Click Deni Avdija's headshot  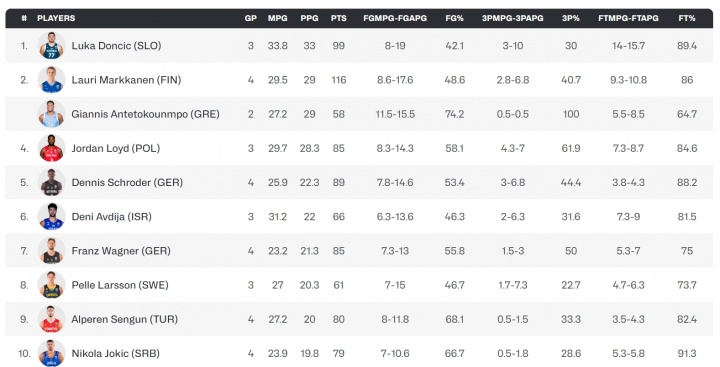[51, 216]
